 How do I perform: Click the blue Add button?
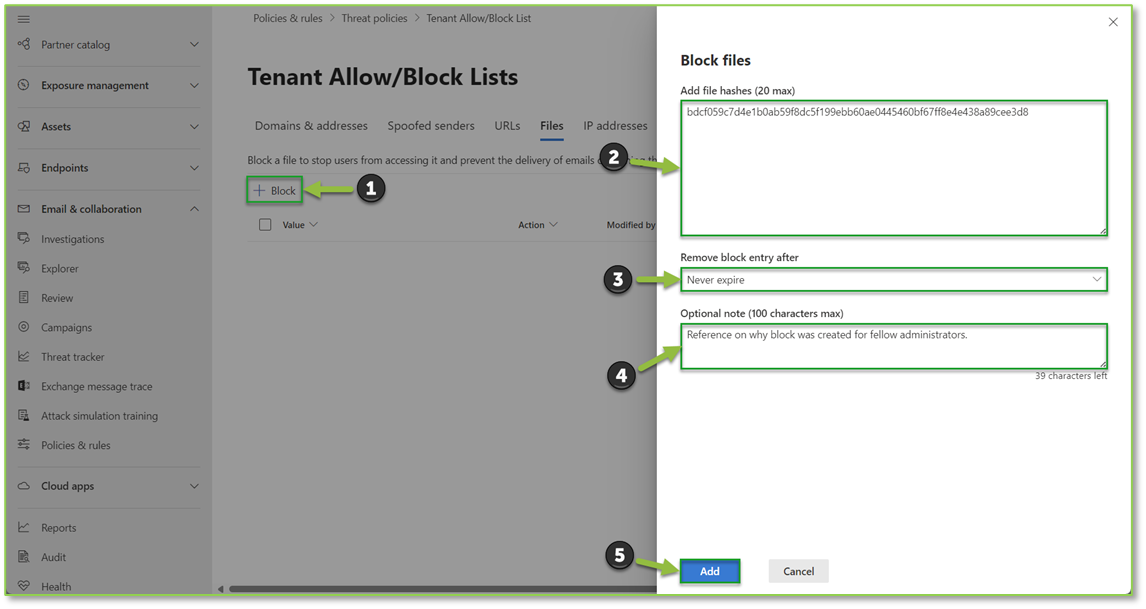click(x=710, y=571)
